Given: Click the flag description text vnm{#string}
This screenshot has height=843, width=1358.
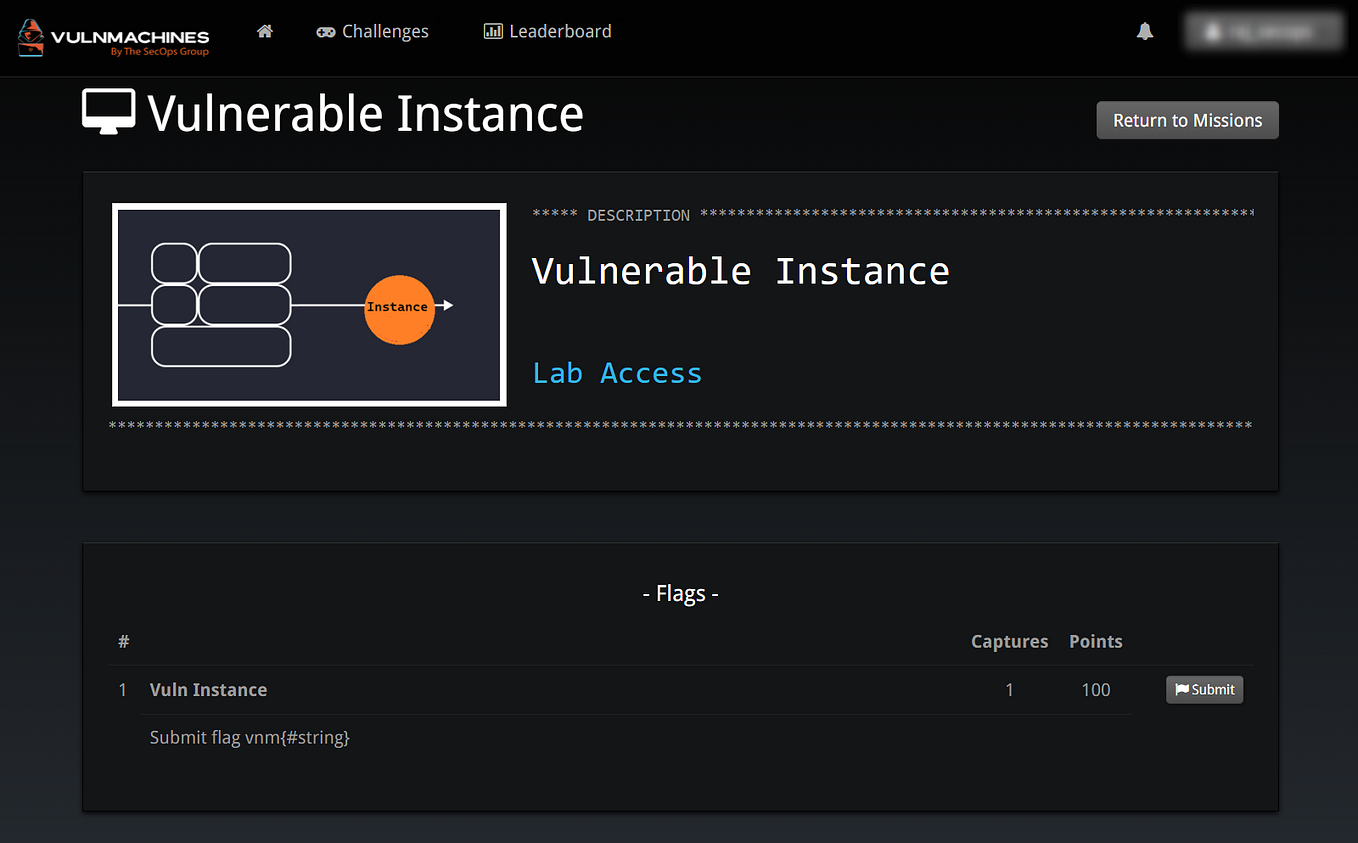Looking at the screenshot, I should pyautogui.click(x=249, y=737).
